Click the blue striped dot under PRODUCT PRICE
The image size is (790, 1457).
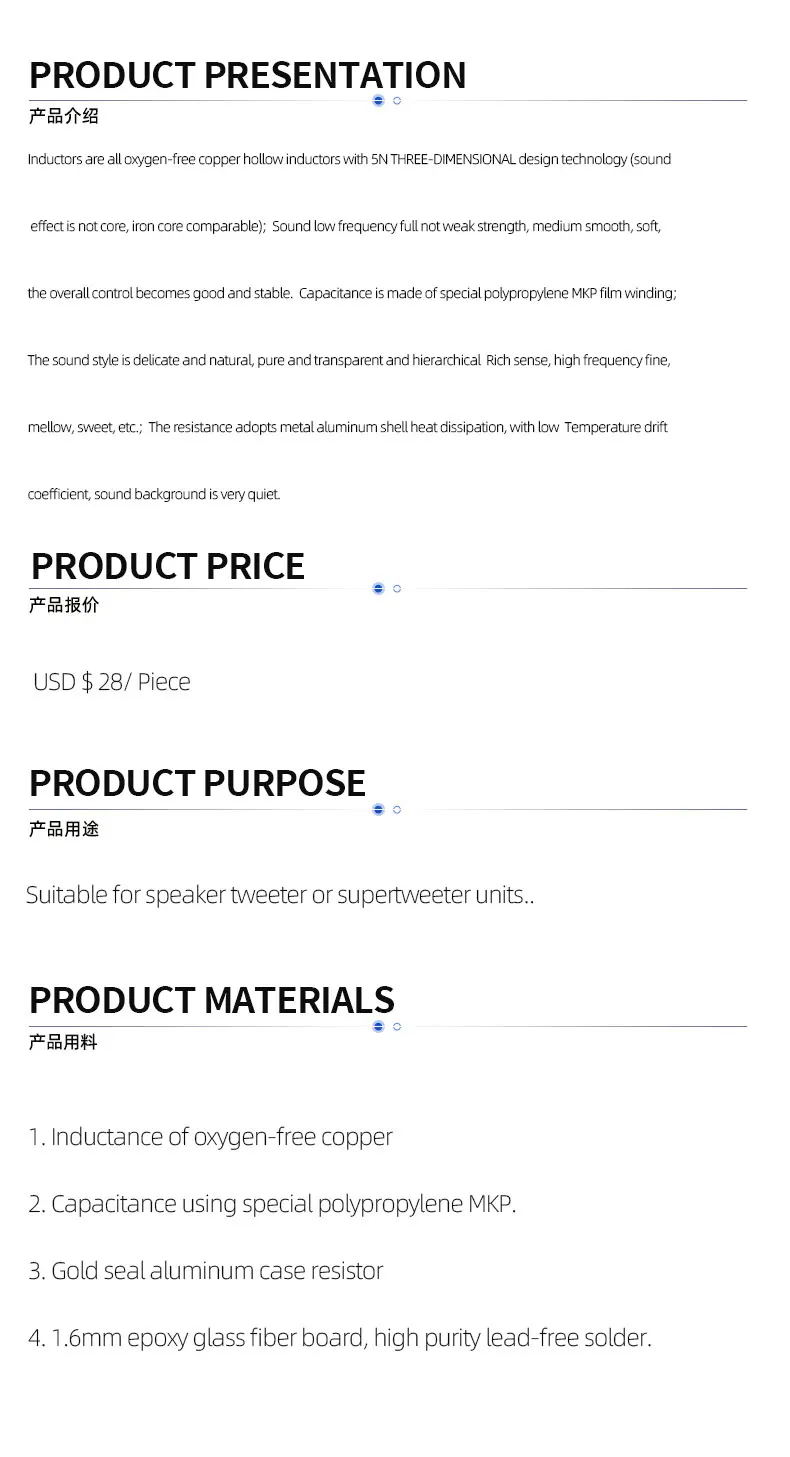tap(378, 588)
